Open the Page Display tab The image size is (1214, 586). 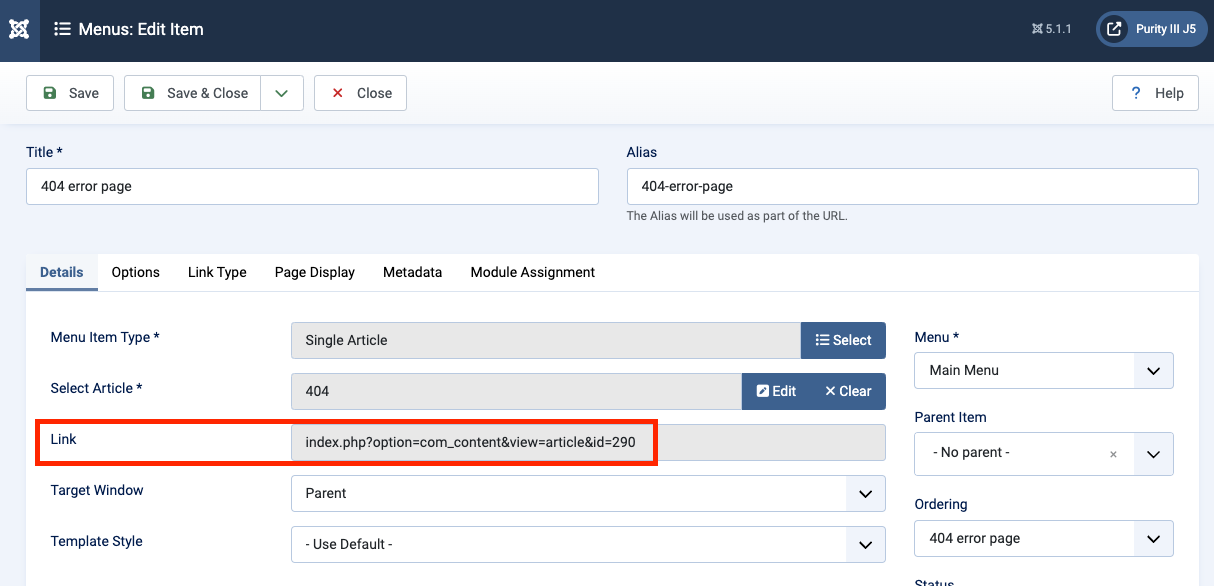click(x=314, y=272)
